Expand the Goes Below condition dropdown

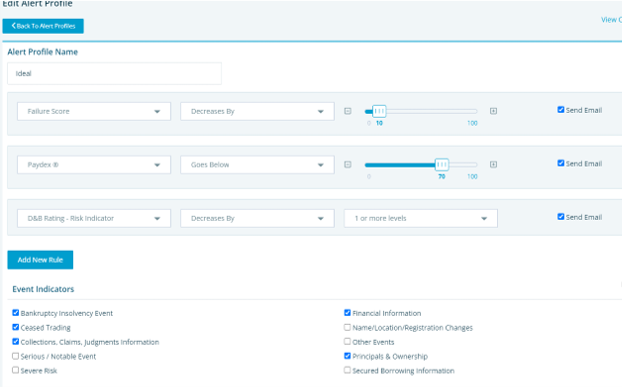(257, 165)
